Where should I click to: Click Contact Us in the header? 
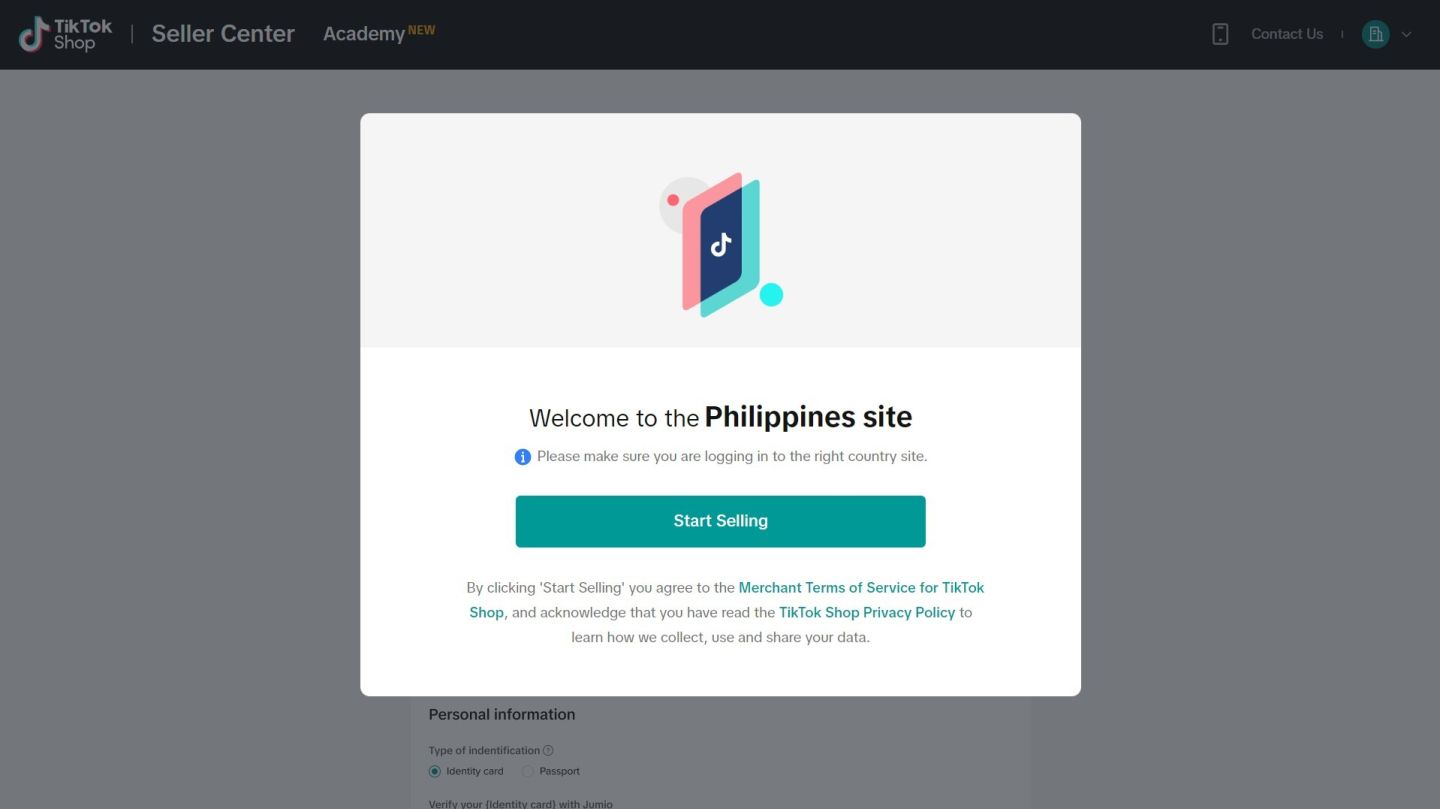click(1287, 34)
